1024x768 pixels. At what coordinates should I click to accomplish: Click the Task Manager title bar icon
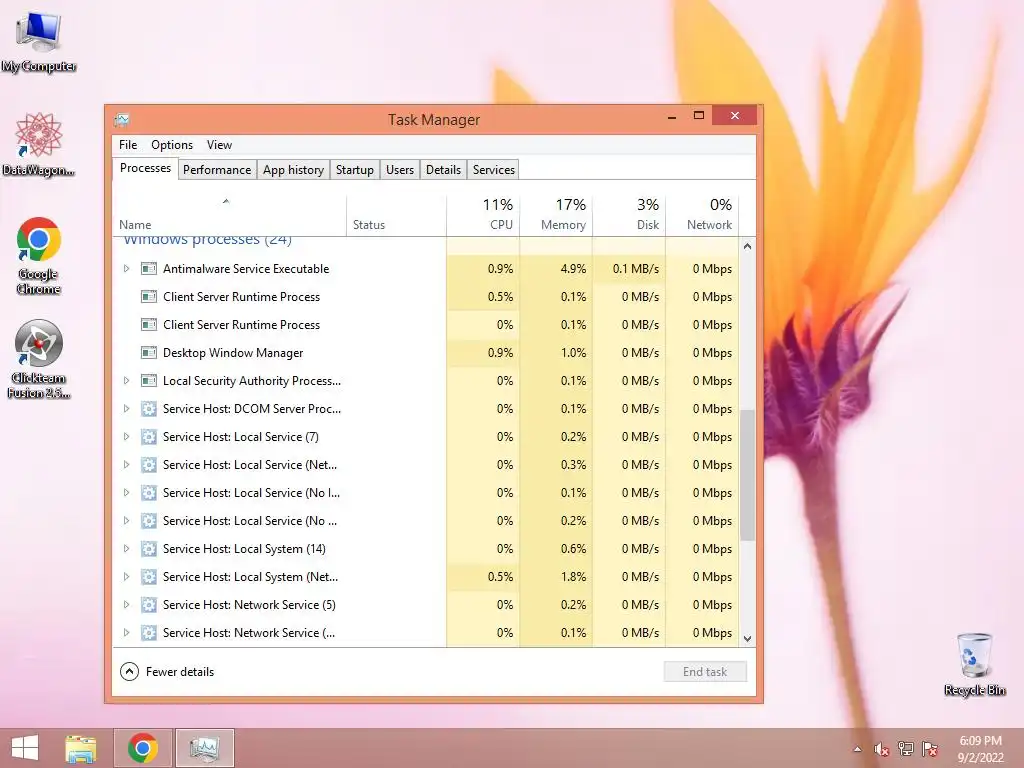click(121, 120)
